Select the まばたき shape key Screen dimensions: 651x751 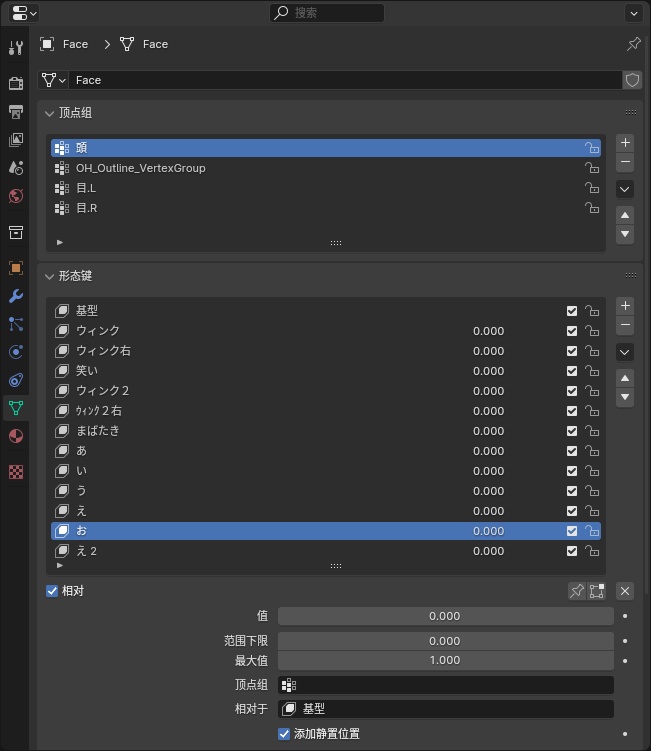click(326, 431)
